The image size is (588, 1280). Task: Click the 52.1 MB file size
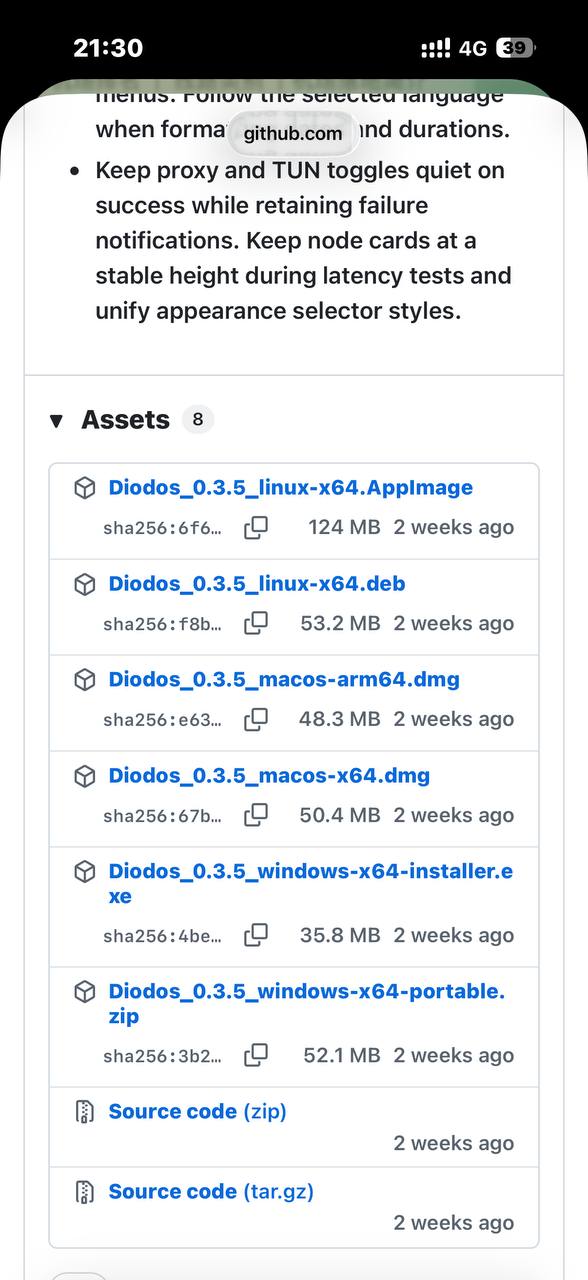tap(341, 1055)
